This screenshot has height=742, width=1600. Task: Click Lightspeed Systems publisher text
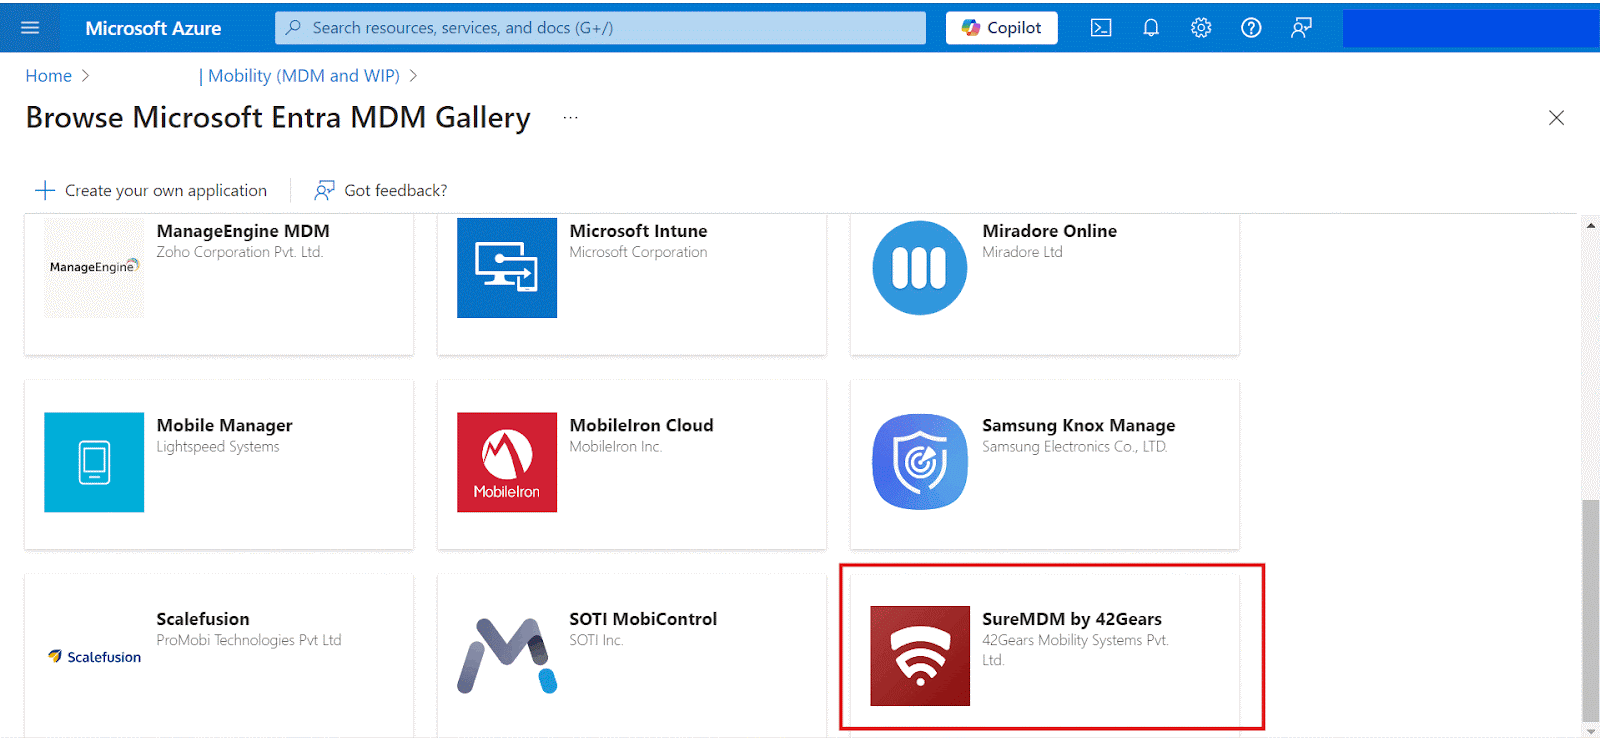click(218, 447)
